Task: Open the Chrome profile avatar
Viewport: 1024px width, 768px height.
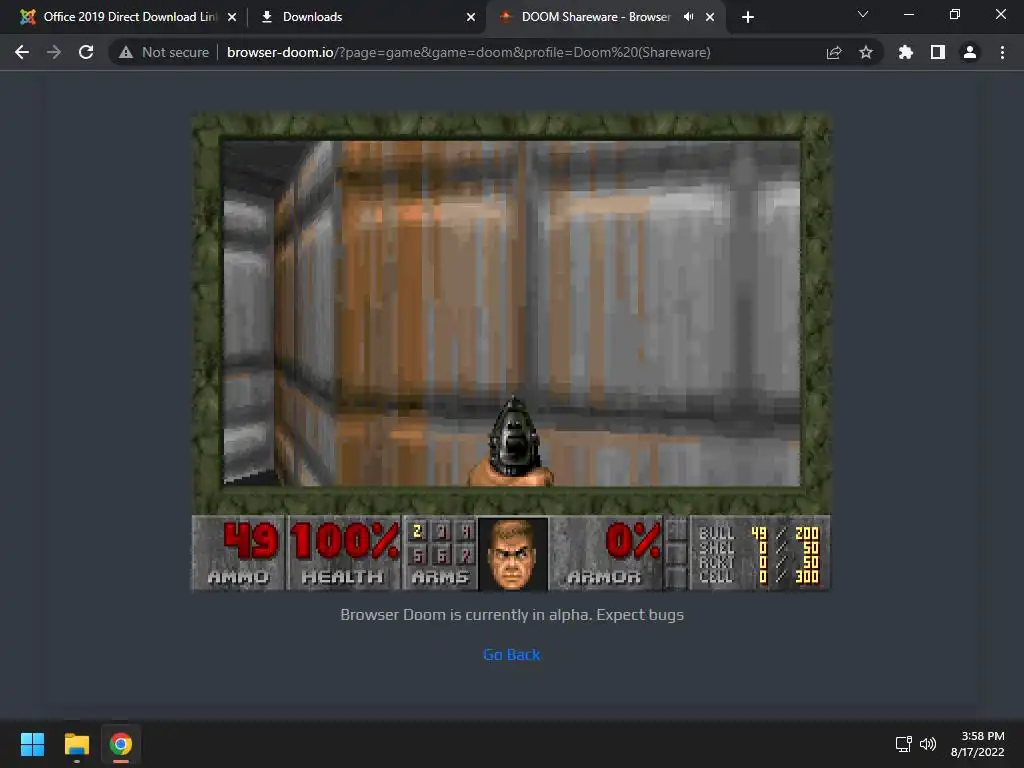Action: click(x=970, y=52)
